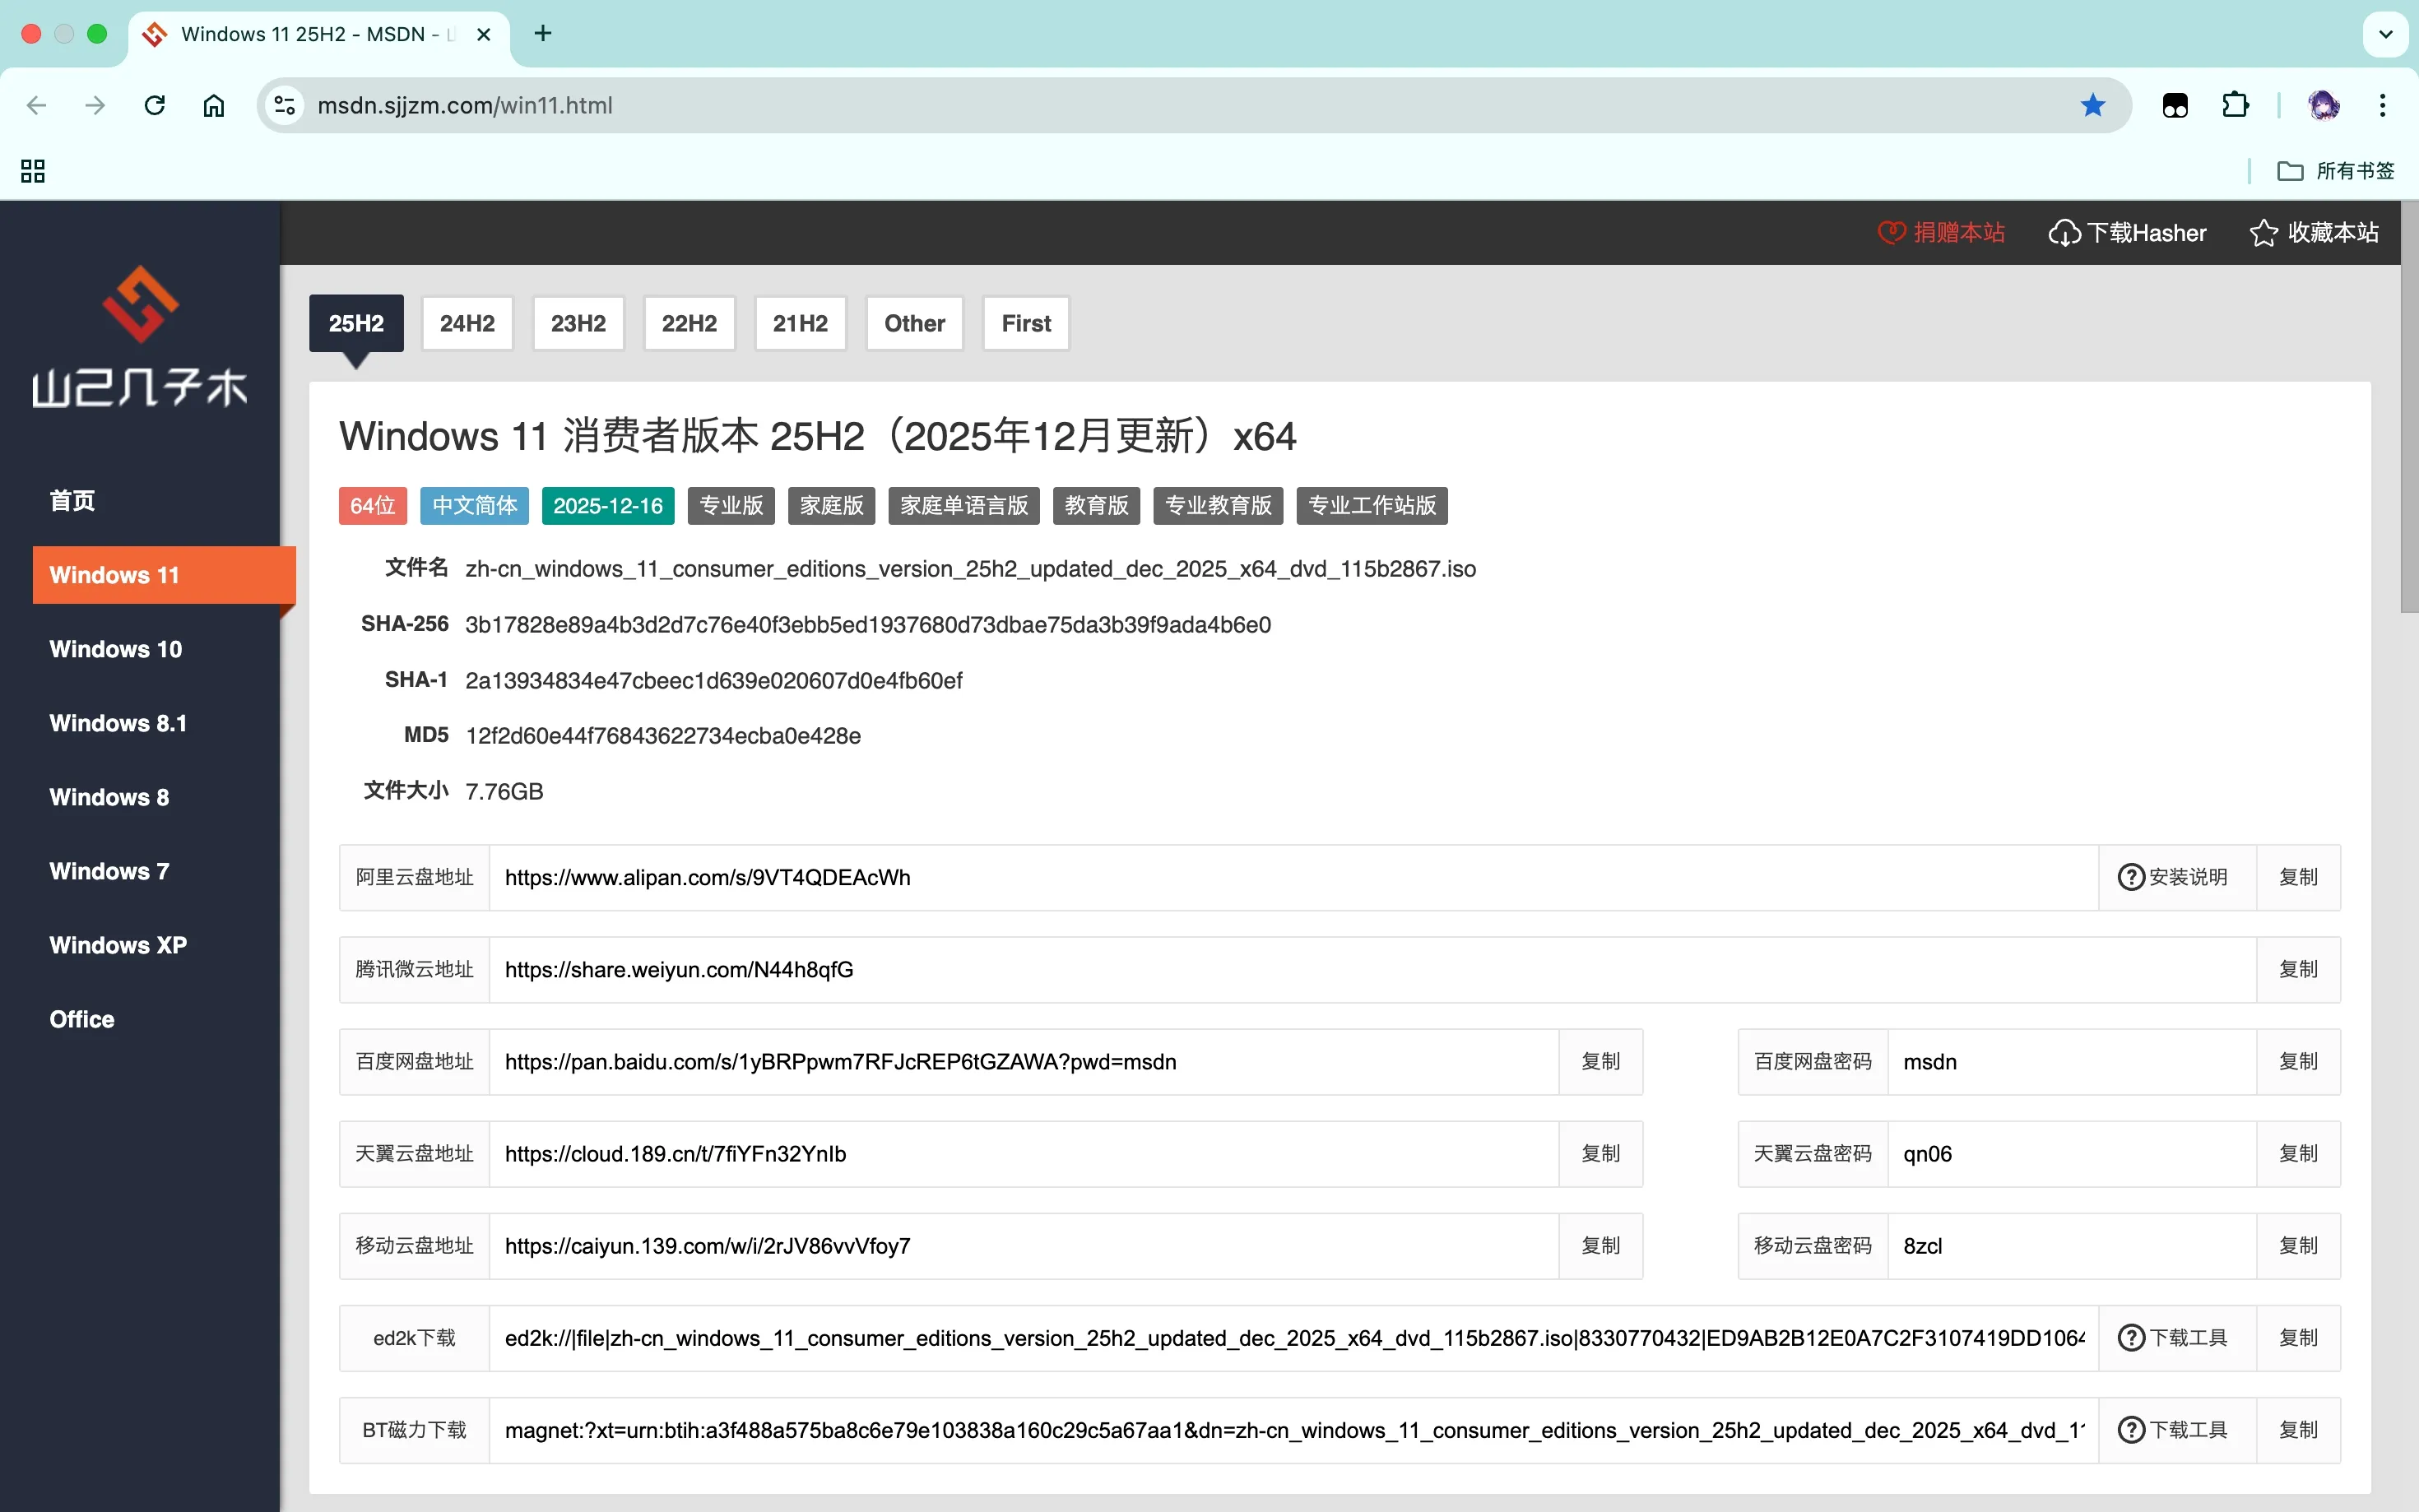The image size is (2419, 1512).
Task: Click the 捐赠本站 donate link
Action: (x=1941, y=233)
